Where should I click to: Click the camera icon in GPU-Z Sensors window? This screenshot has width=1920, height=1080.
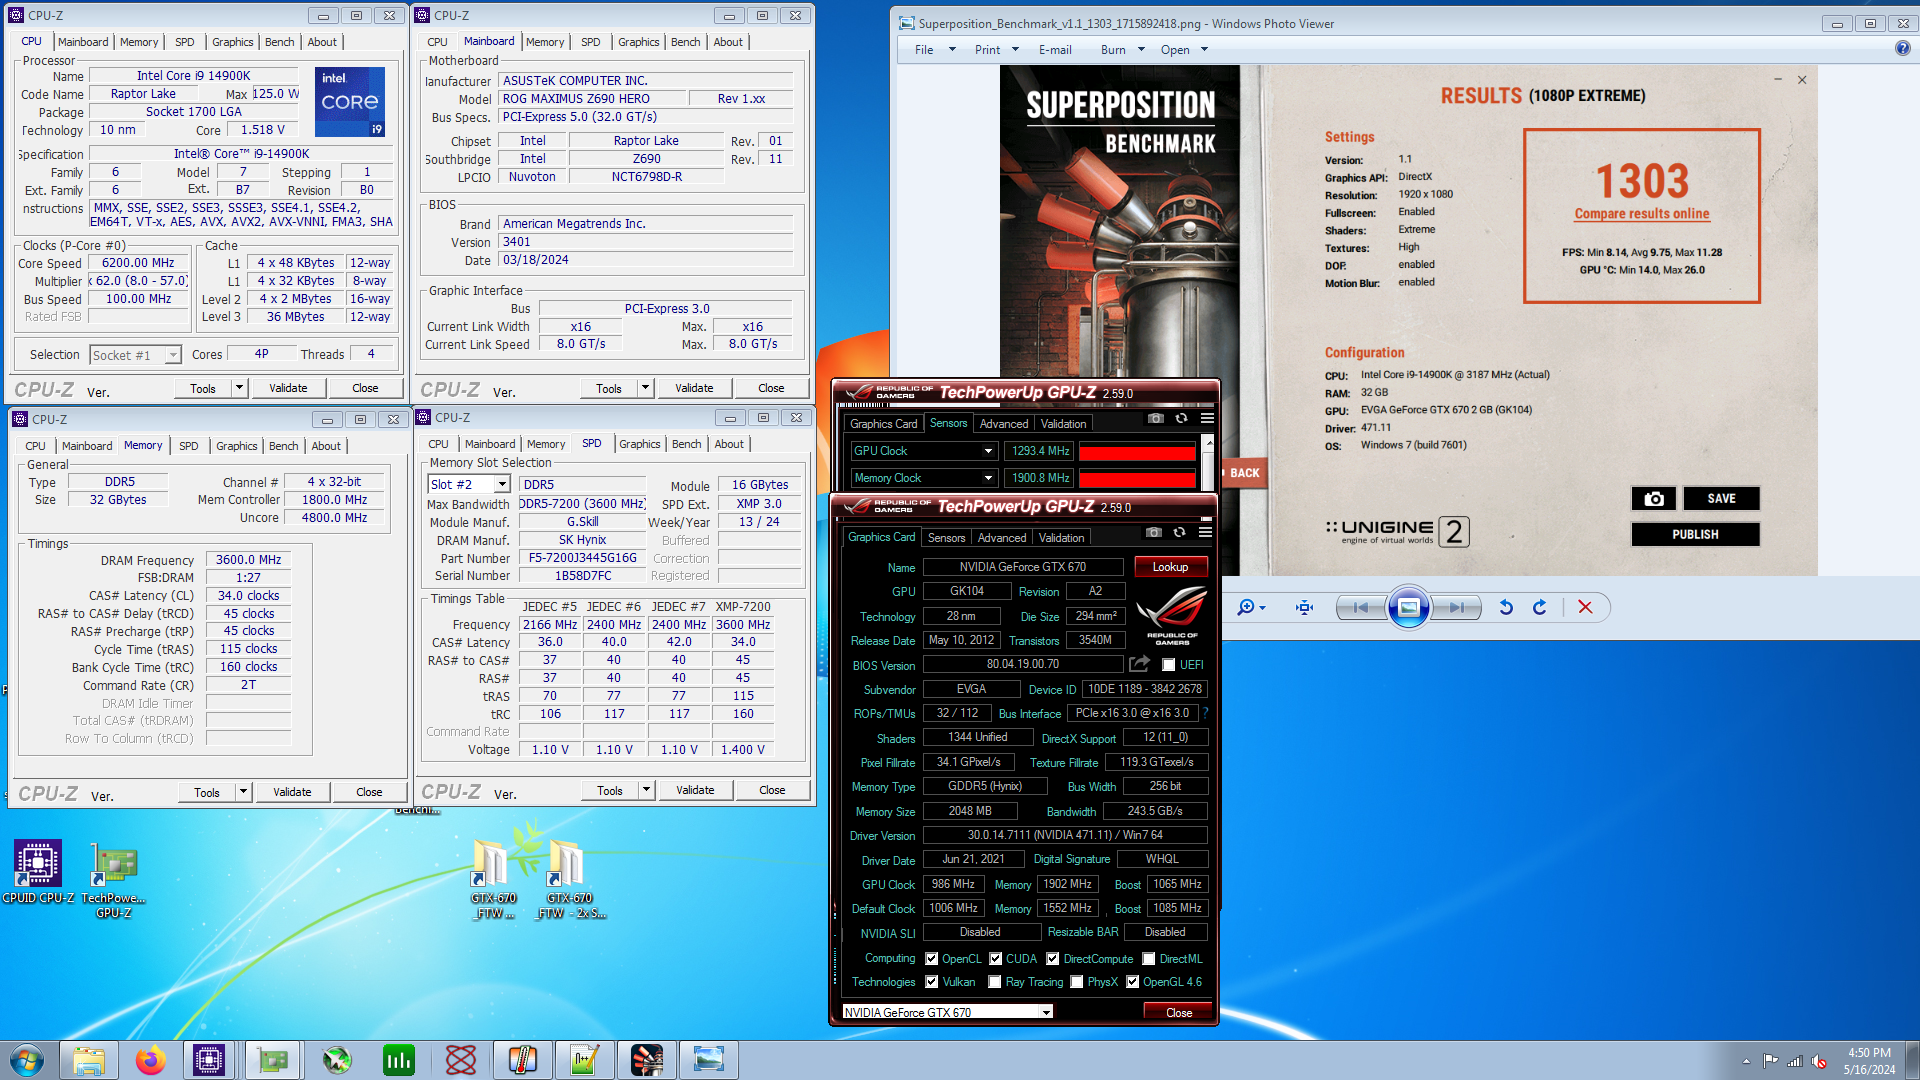[1156, 418]
